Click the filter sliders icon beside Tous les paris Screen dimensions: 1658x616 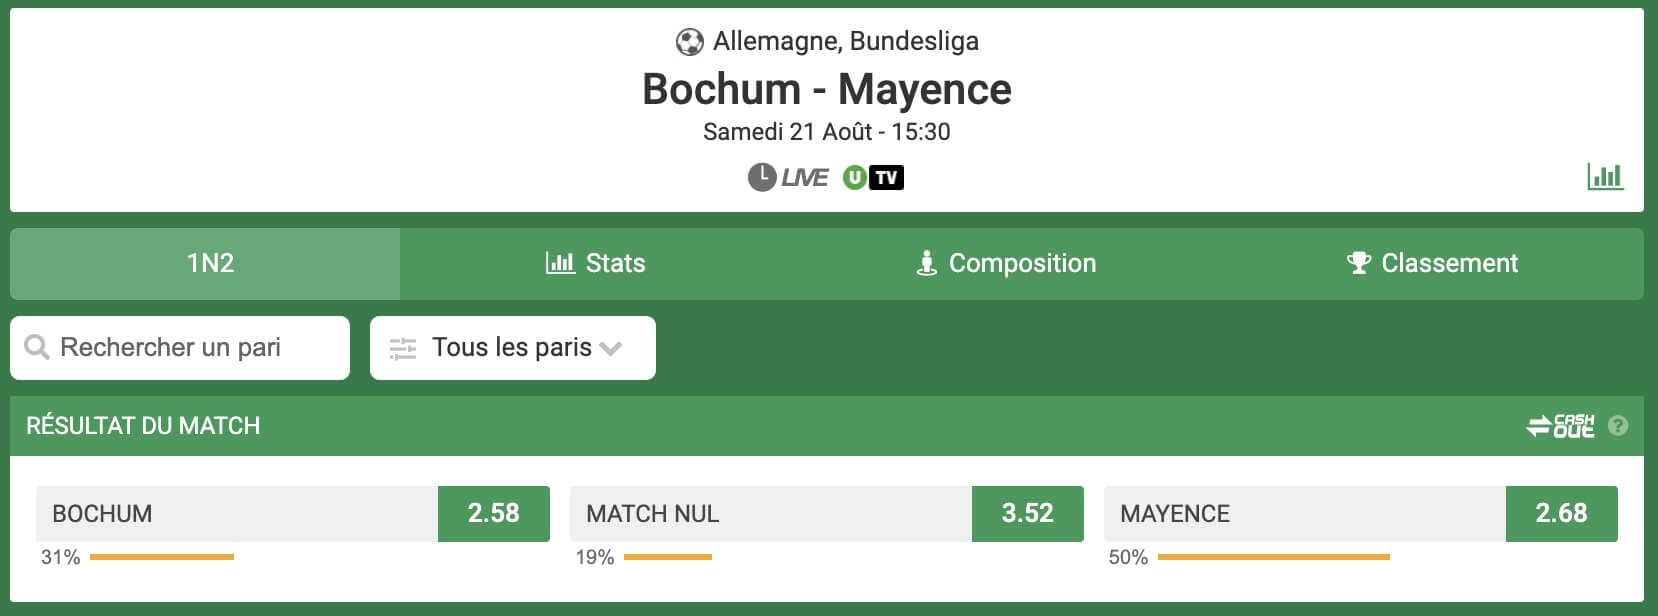[x=403, y=348]
